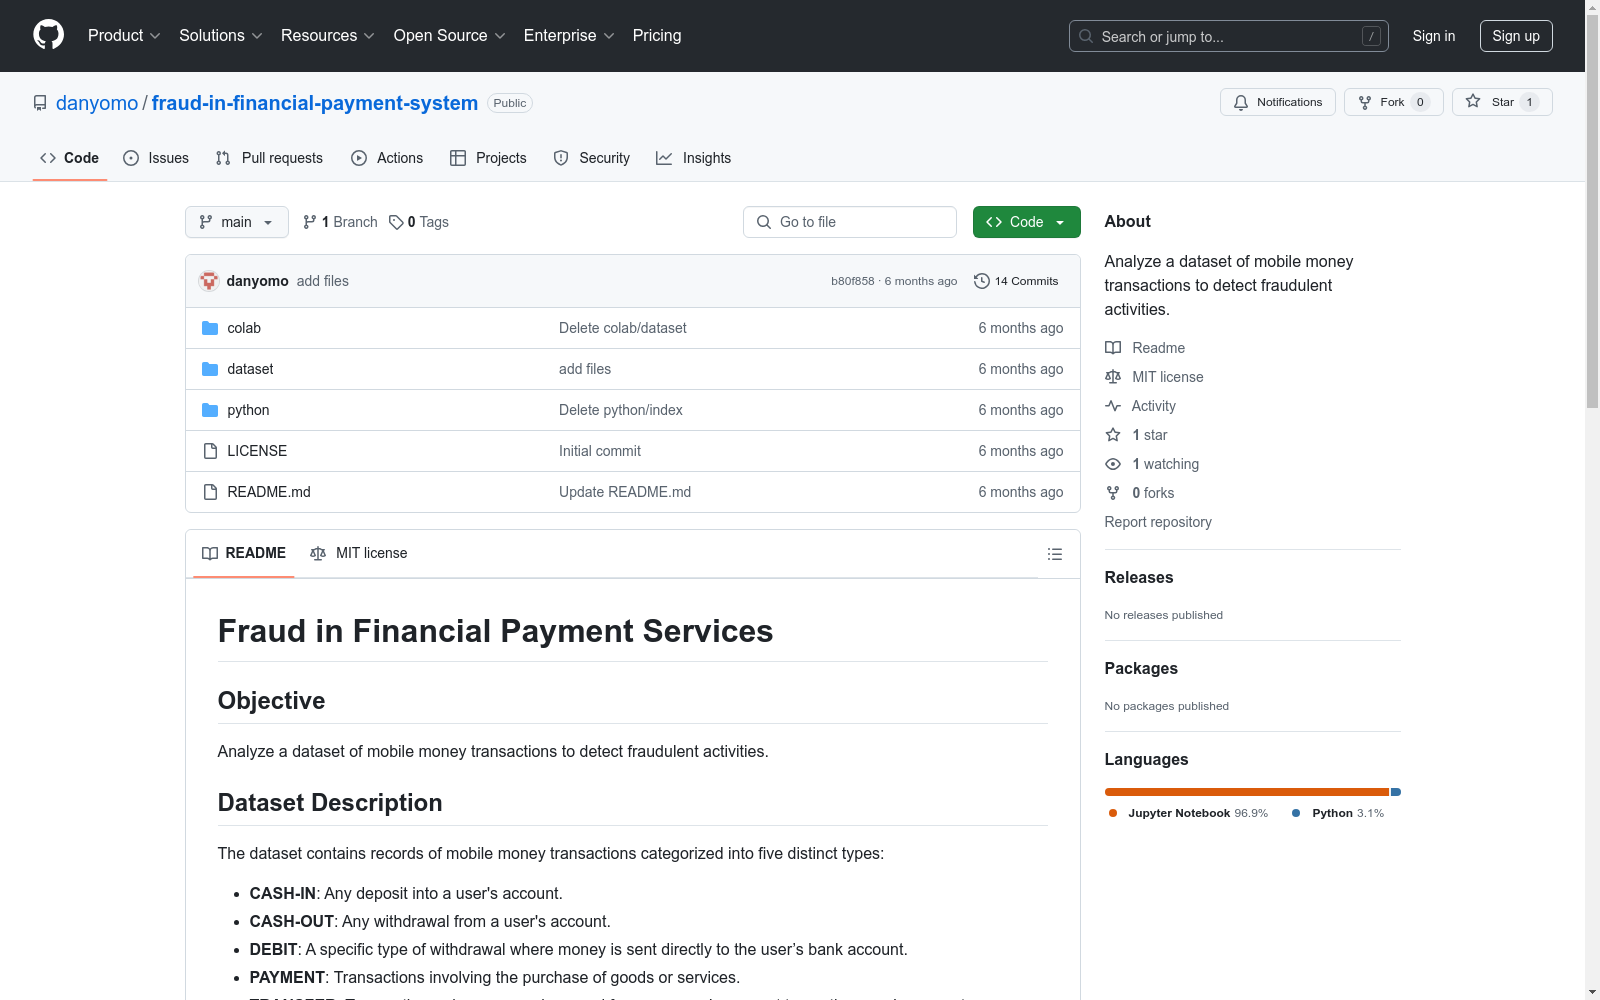Click the Readme book icon in About

[1113, 348]
